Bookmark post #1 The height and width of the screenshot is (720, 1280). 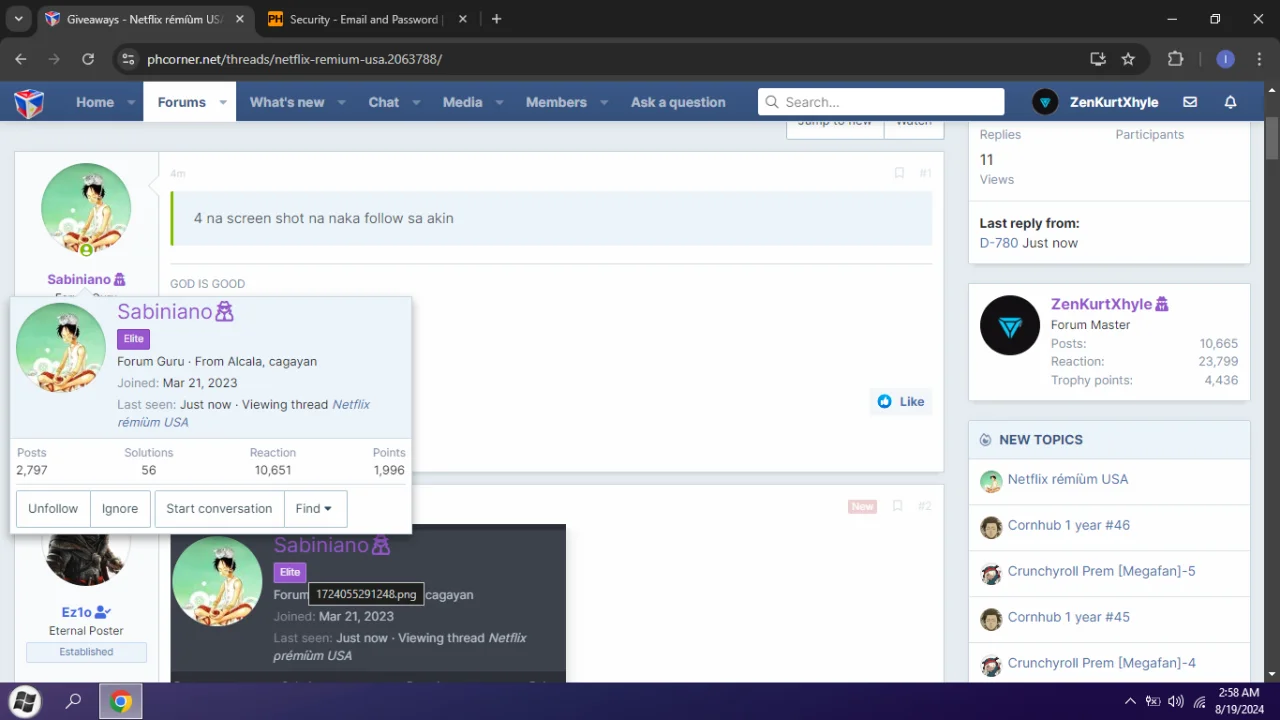(x=899, y=173)
